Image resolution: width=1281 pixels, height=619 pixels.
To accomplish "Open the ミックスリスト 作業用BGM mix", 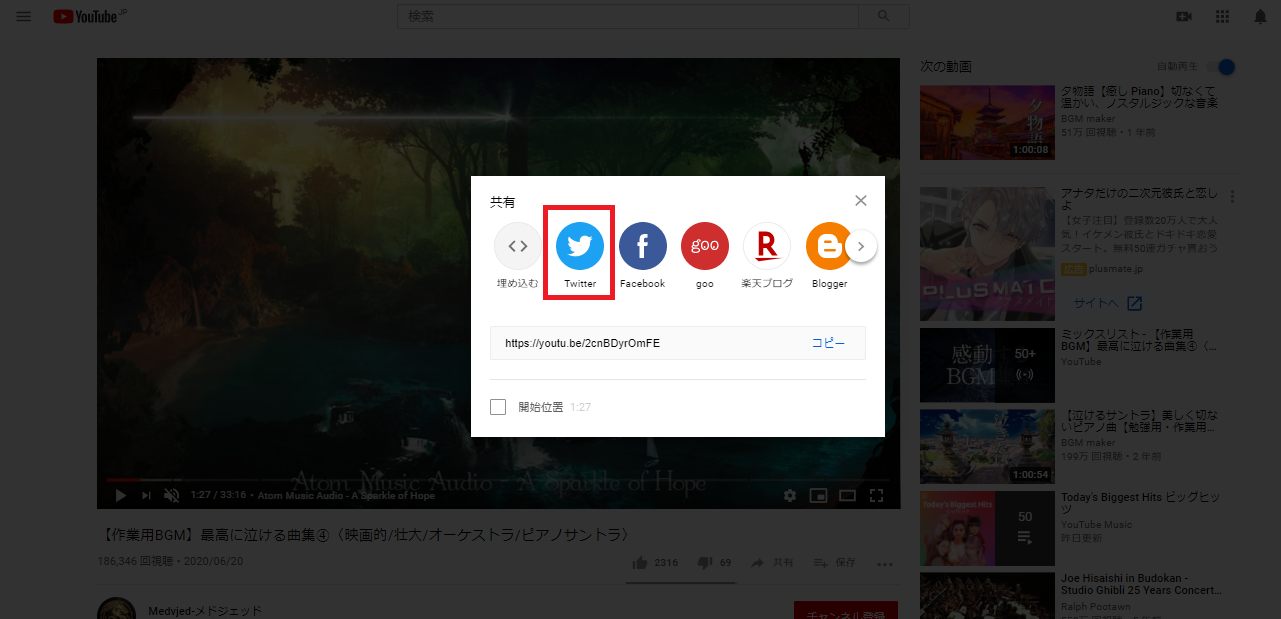I will point(1138,340).
